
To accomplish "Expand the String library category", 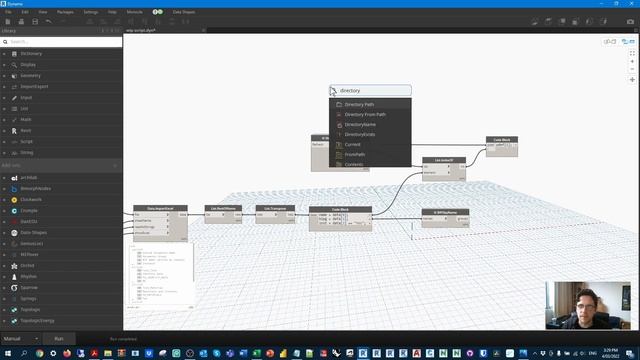I will pyautogui.click(x=4, y=153).
